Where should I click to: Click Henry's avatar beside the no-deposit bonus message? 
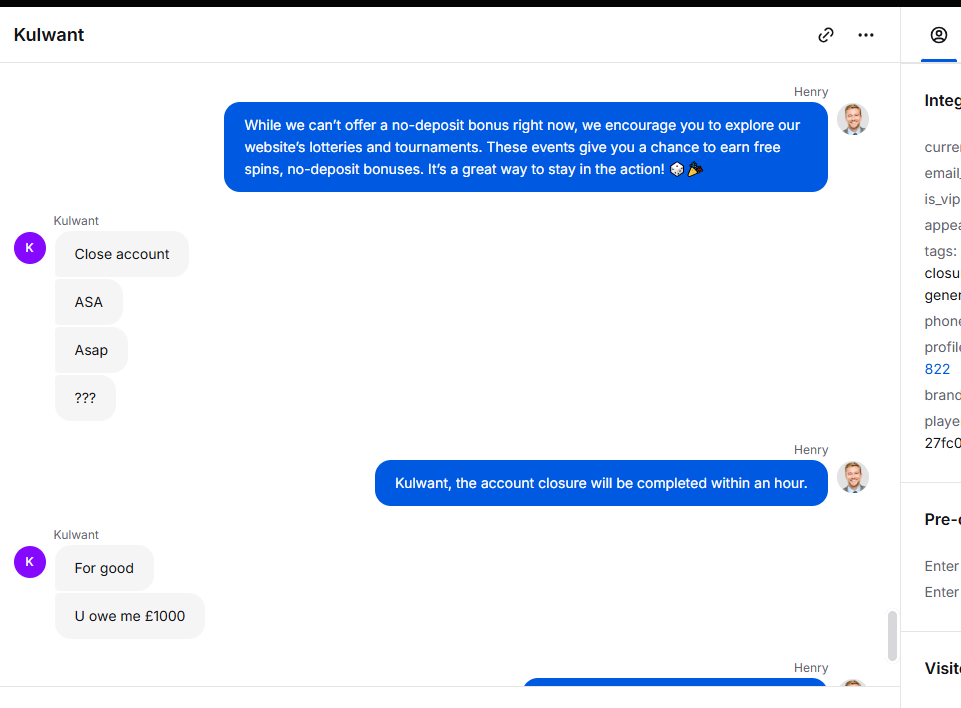tap(853, 119)
